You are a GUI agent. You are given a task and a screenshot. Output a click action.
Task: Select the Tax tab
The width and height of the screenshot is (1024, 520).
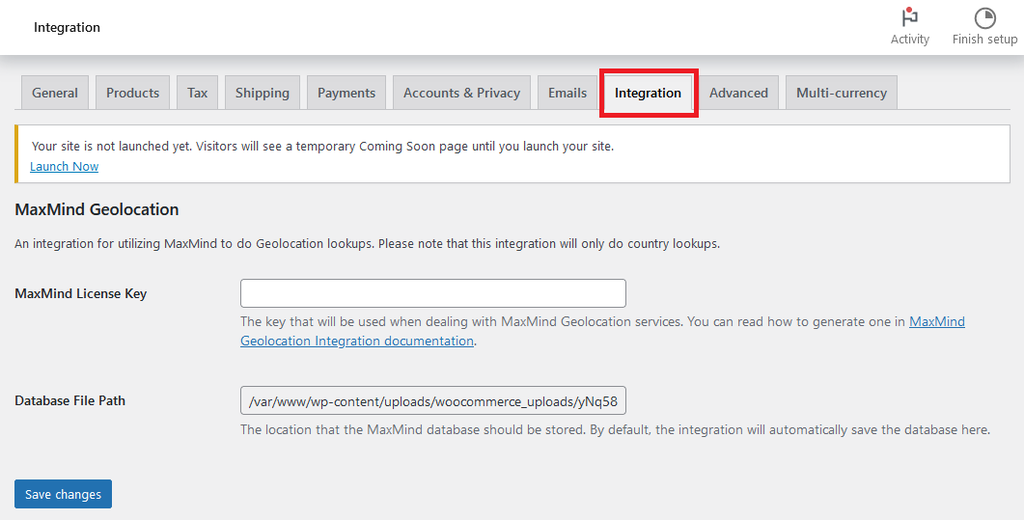click(x=198, y=93)
